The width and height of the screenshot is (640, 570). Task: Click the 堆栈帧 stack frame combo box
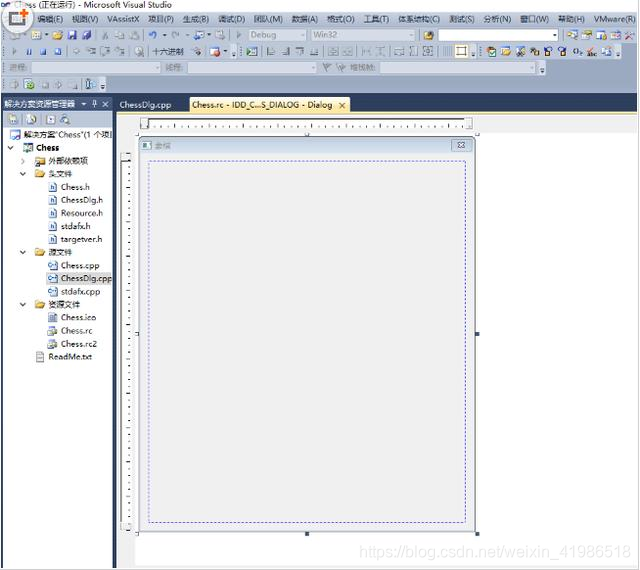[458, 67]
